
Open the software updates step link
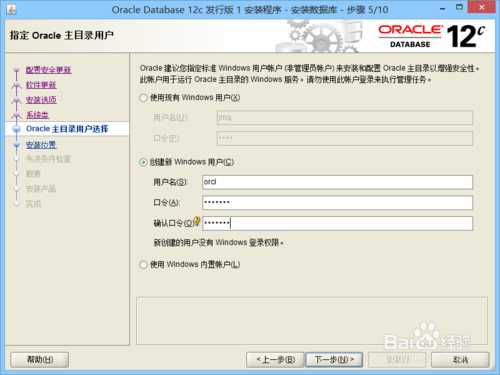[41, 85]
